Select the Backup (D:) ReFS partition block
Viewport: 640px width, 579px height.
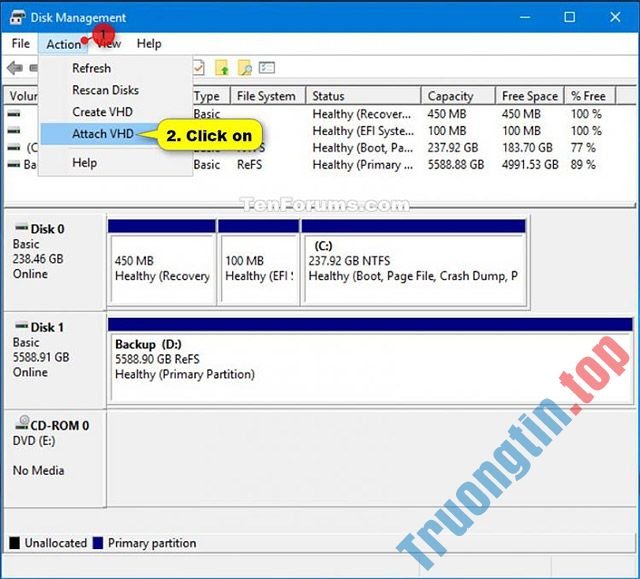370,361
